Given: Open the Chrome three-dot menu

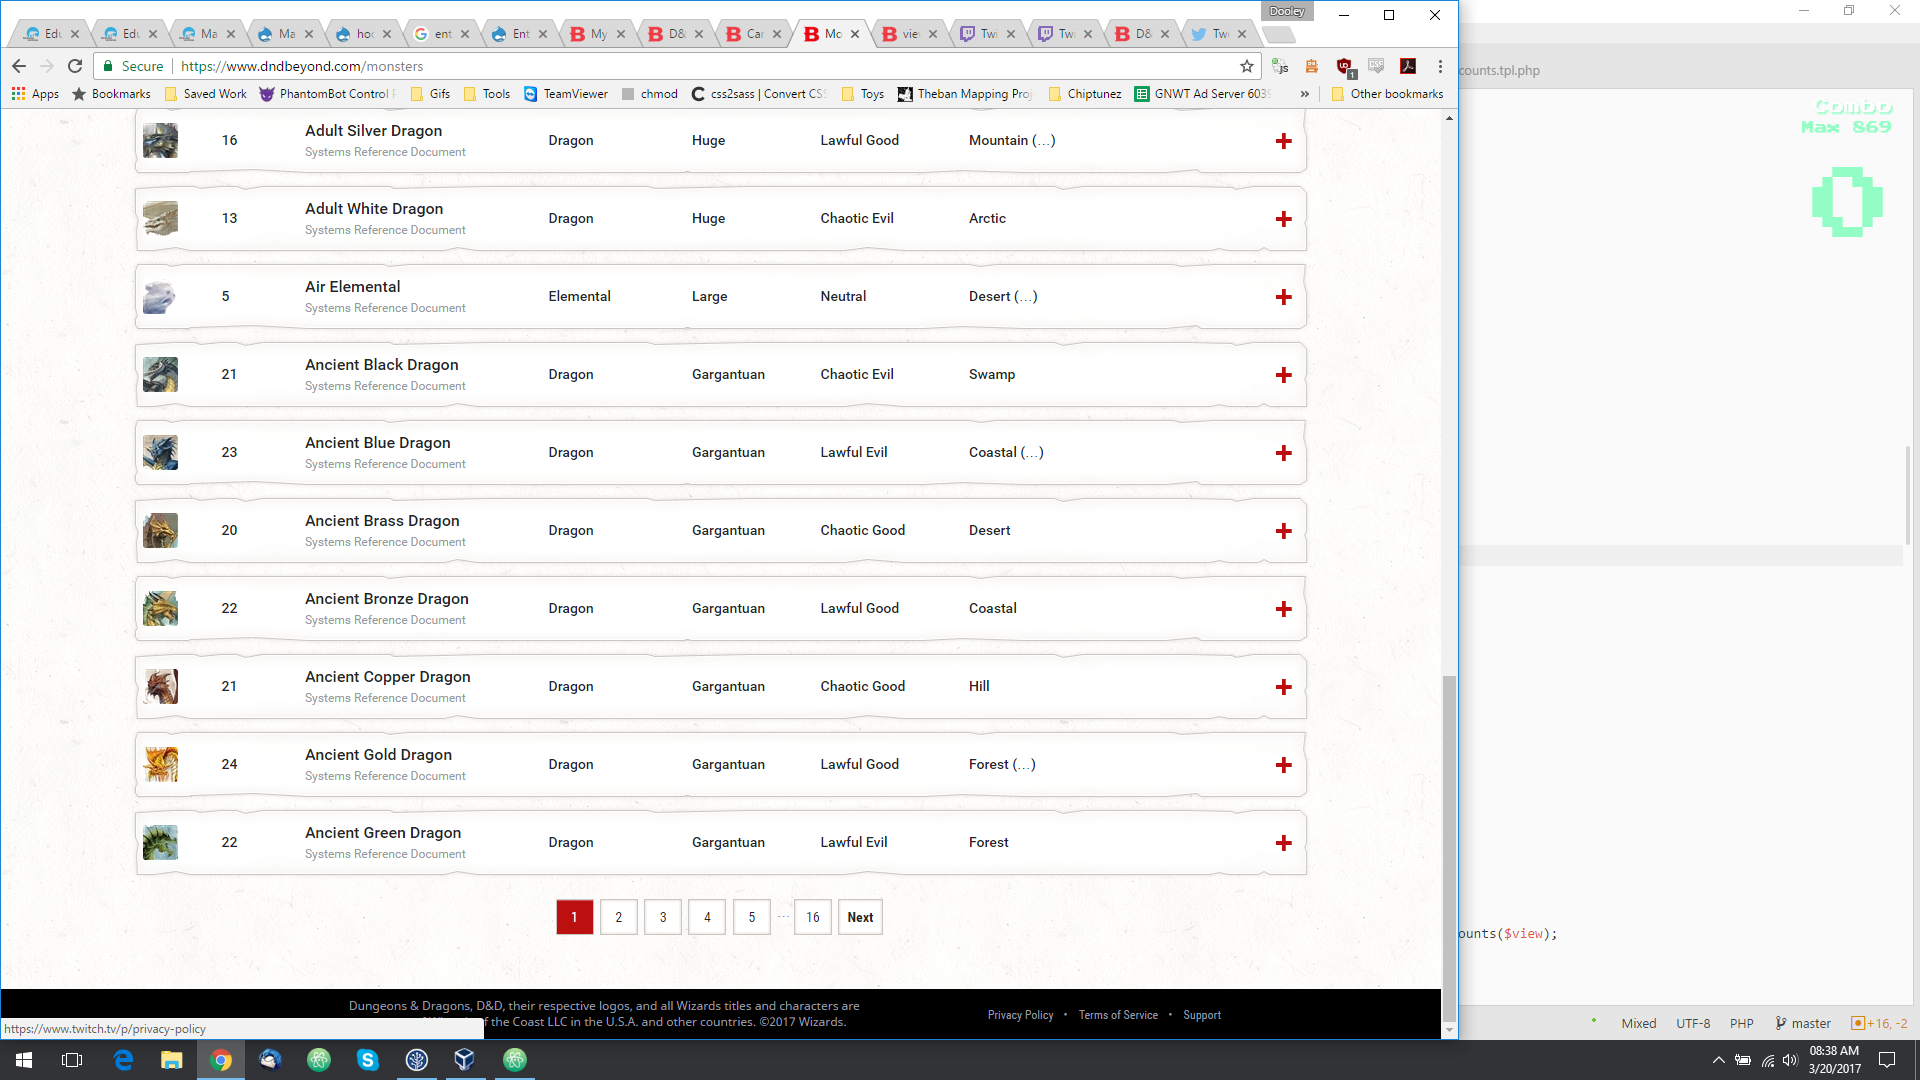Looking at the screenshot, I should click(x=1440, y=66).
